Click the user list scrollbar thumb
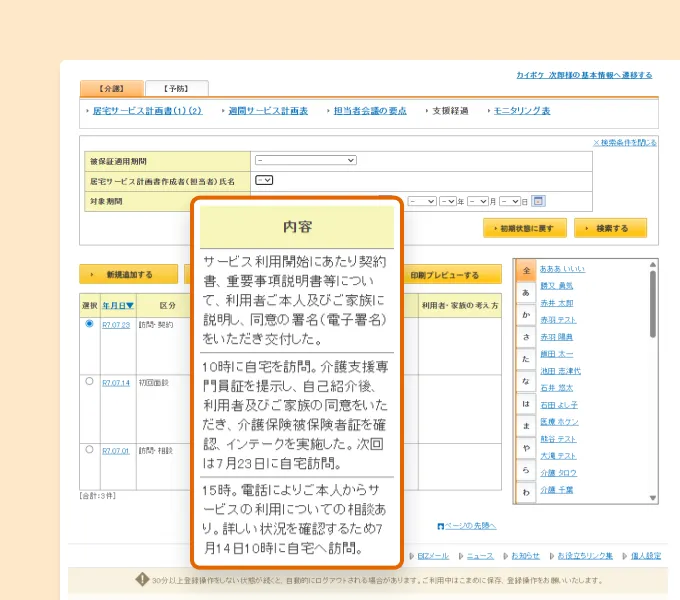The width and height of the screenshot is (680, 600). 653,304
